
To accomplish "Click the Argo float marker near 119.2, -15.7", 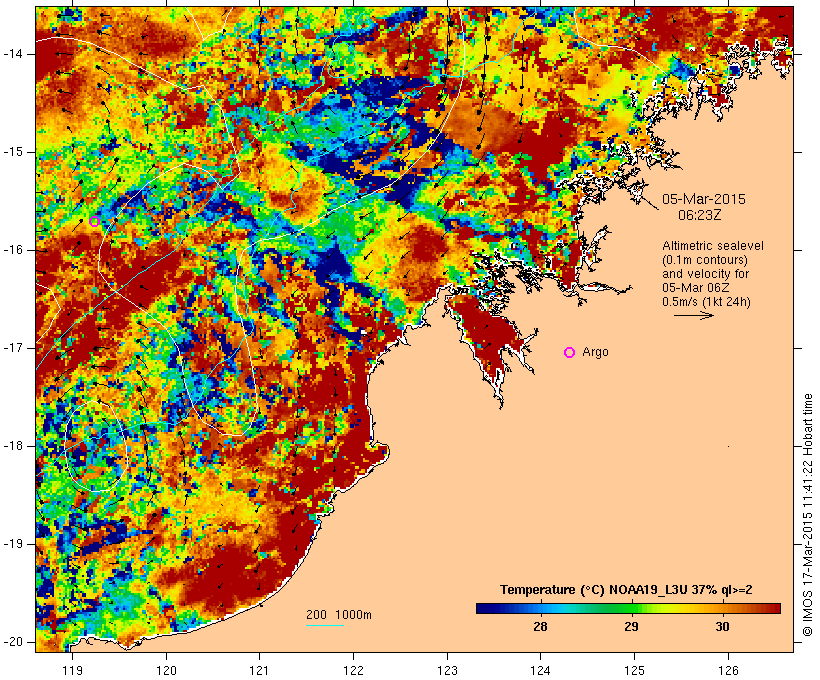I will 94,221.
